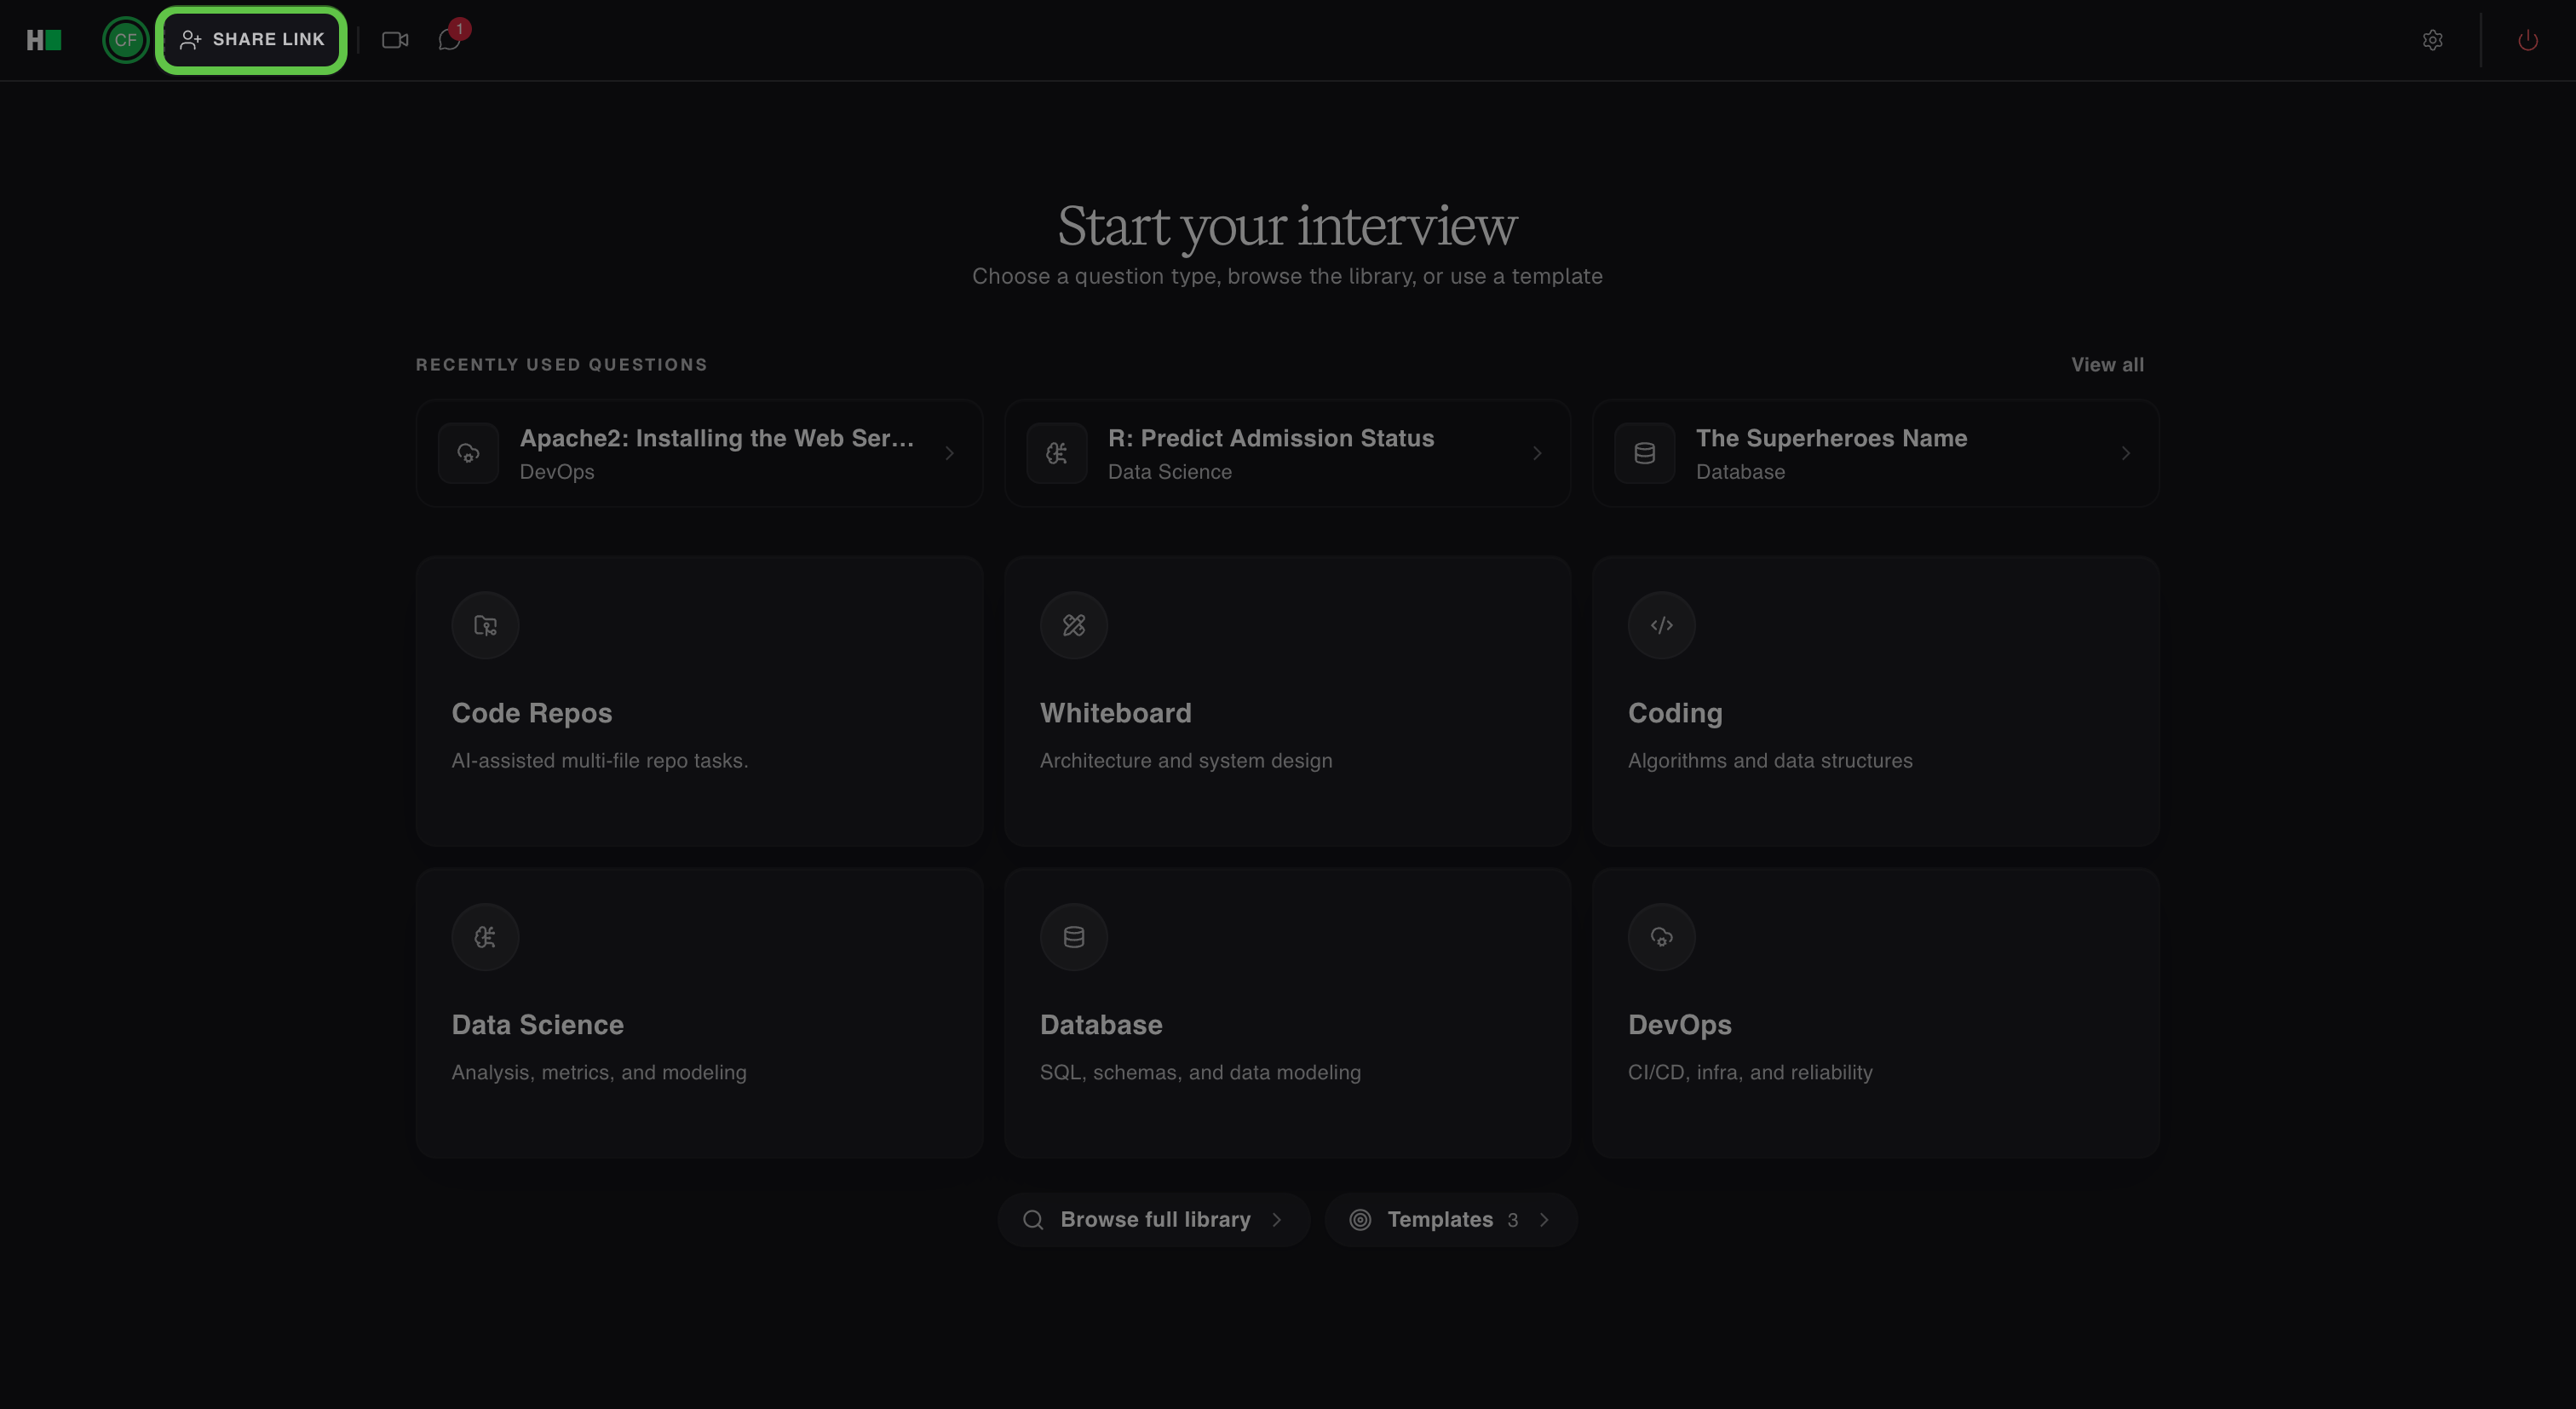Image resolution: width=2576 pixels, height=1409 pixels.
Task: Click "SQL, schemas, and data modeling" description
Action: (1200, 1073)
